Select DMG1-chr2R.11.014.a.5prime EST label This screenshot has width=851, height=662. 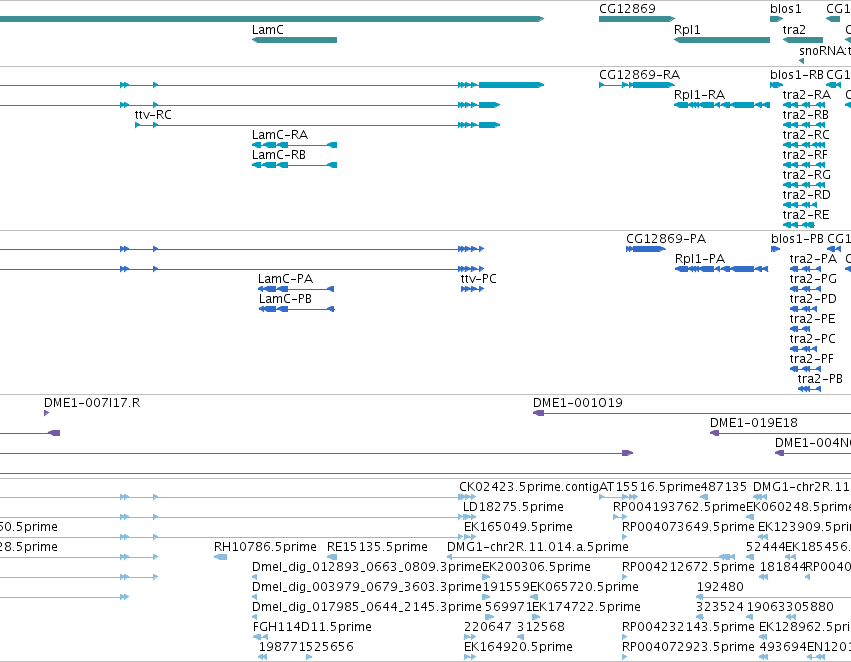pos(538,547)
